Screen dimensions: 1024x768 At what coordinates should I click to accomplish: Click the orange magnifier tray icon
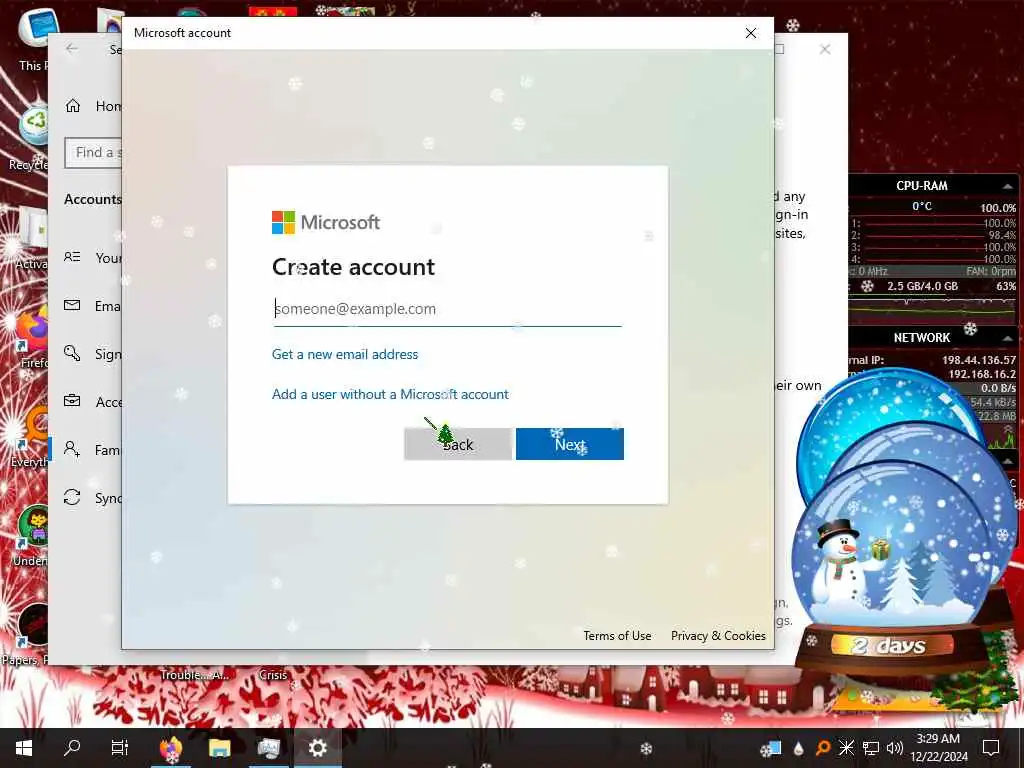pyautogui.click(x=823, y=748)
